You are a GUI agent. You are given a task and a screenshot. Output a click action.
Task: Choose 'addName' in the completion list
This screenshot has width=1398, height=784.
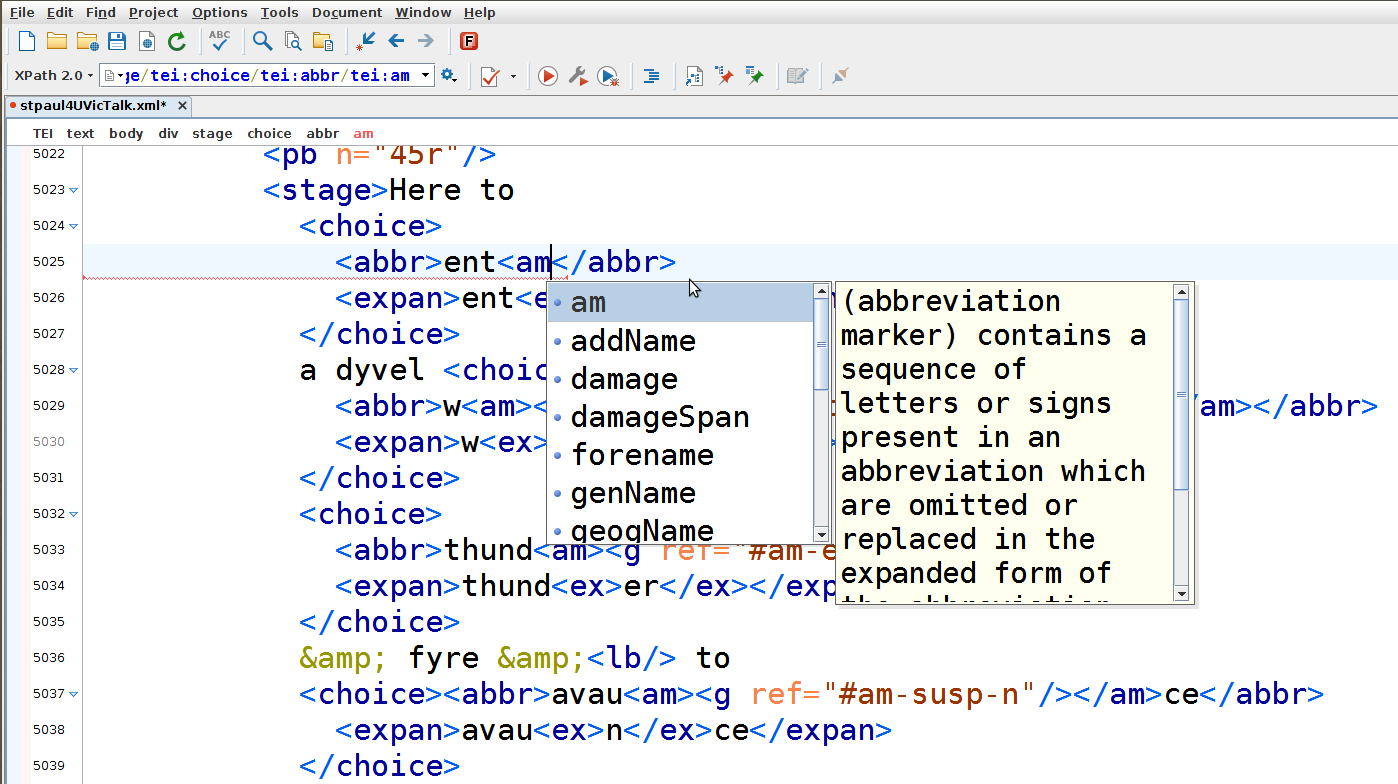680,341
